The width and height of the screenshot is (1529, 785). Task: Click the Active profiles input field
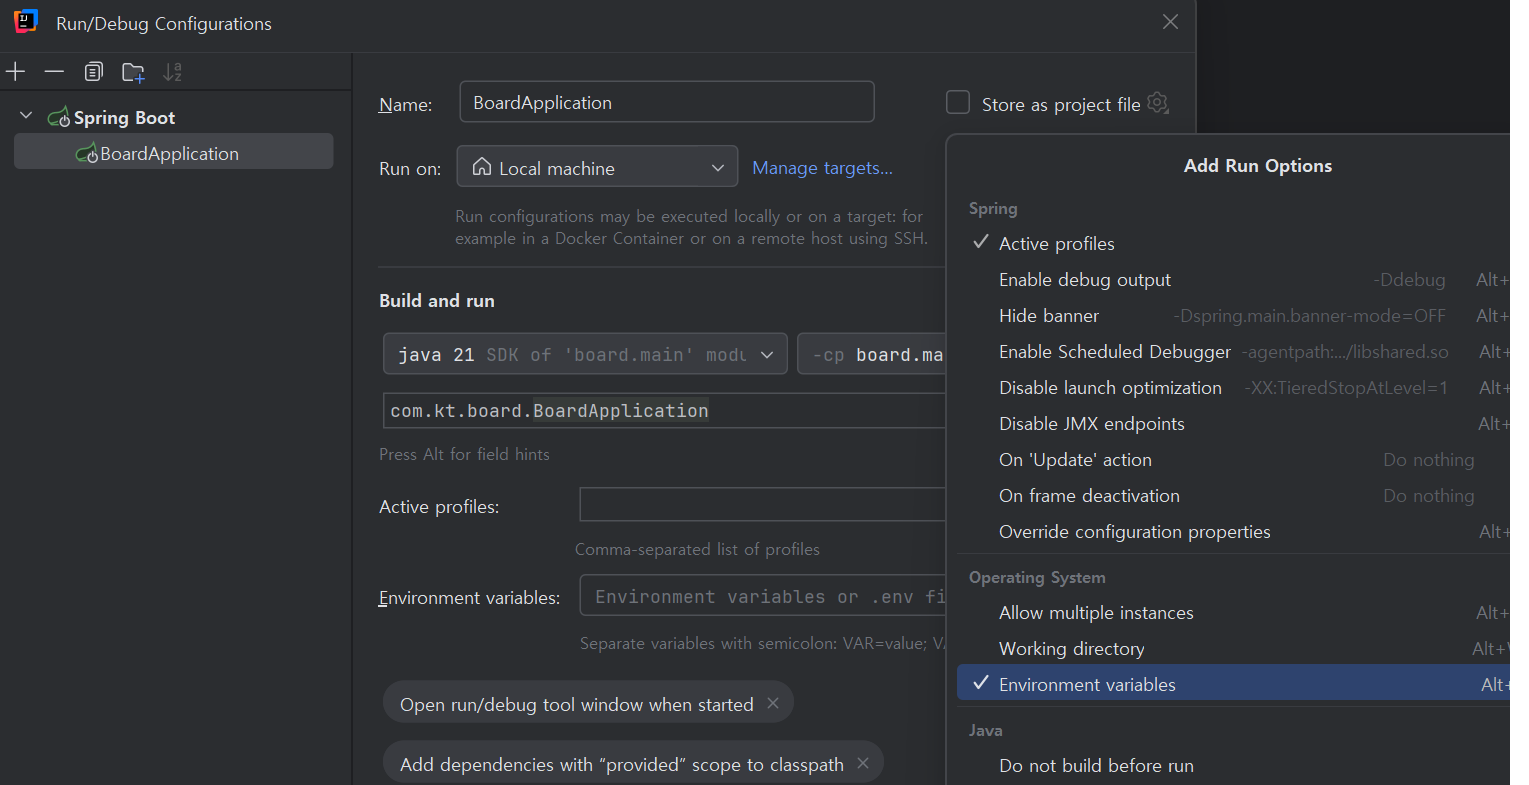[763, 505]
